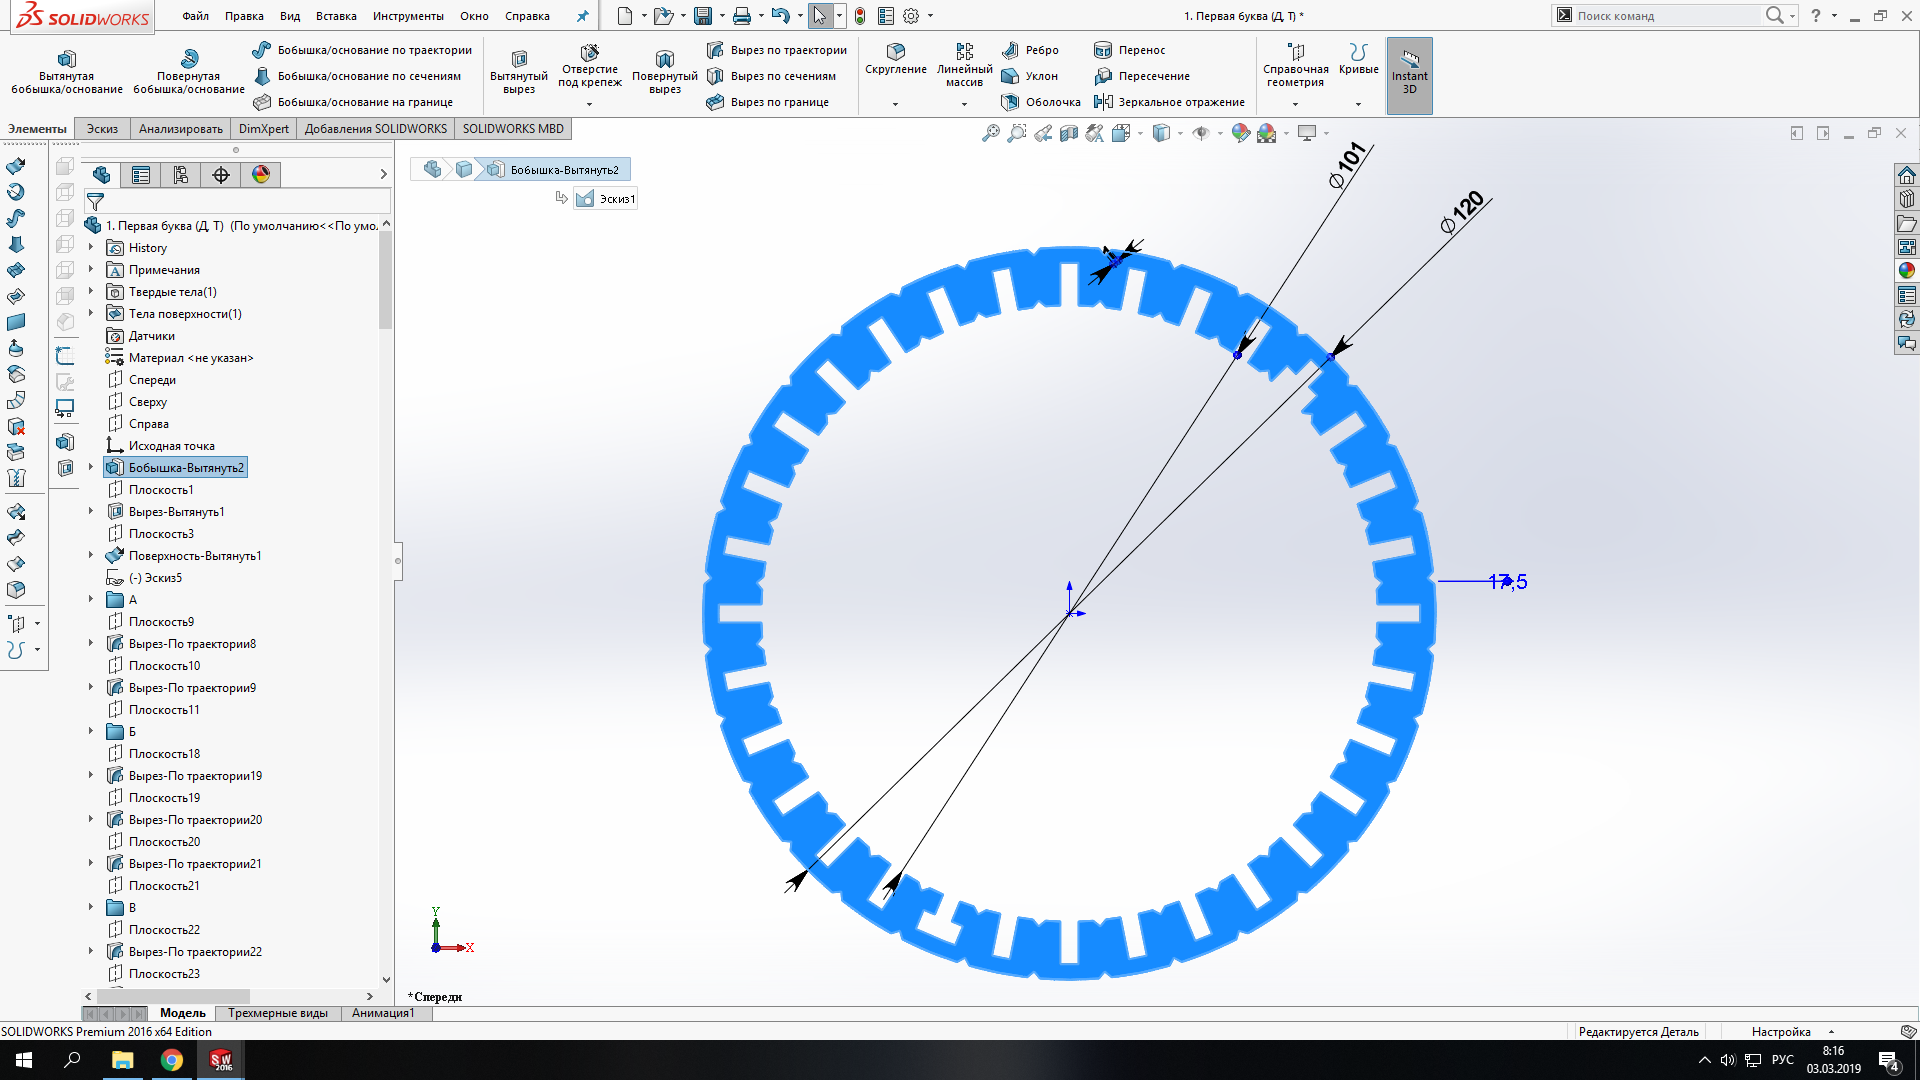Screen dimensions: 1920x1080
Task: Click the Shell (Оболочка) tool
Action: 1010,102
